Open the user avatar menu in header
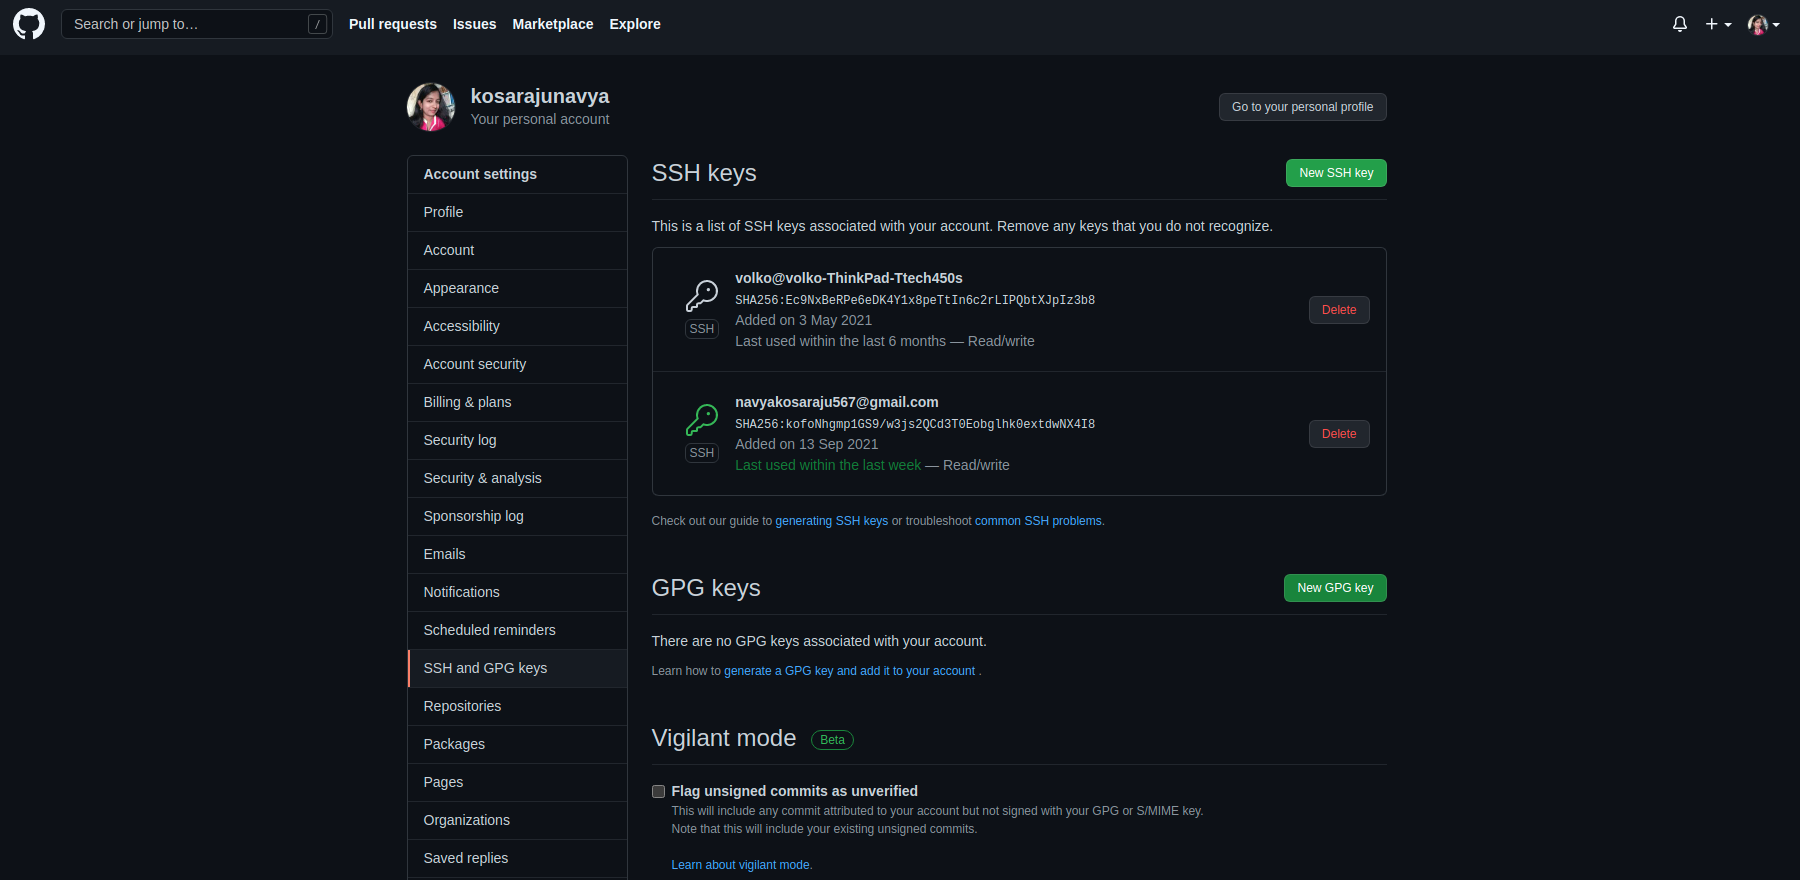 point(1763,24)
